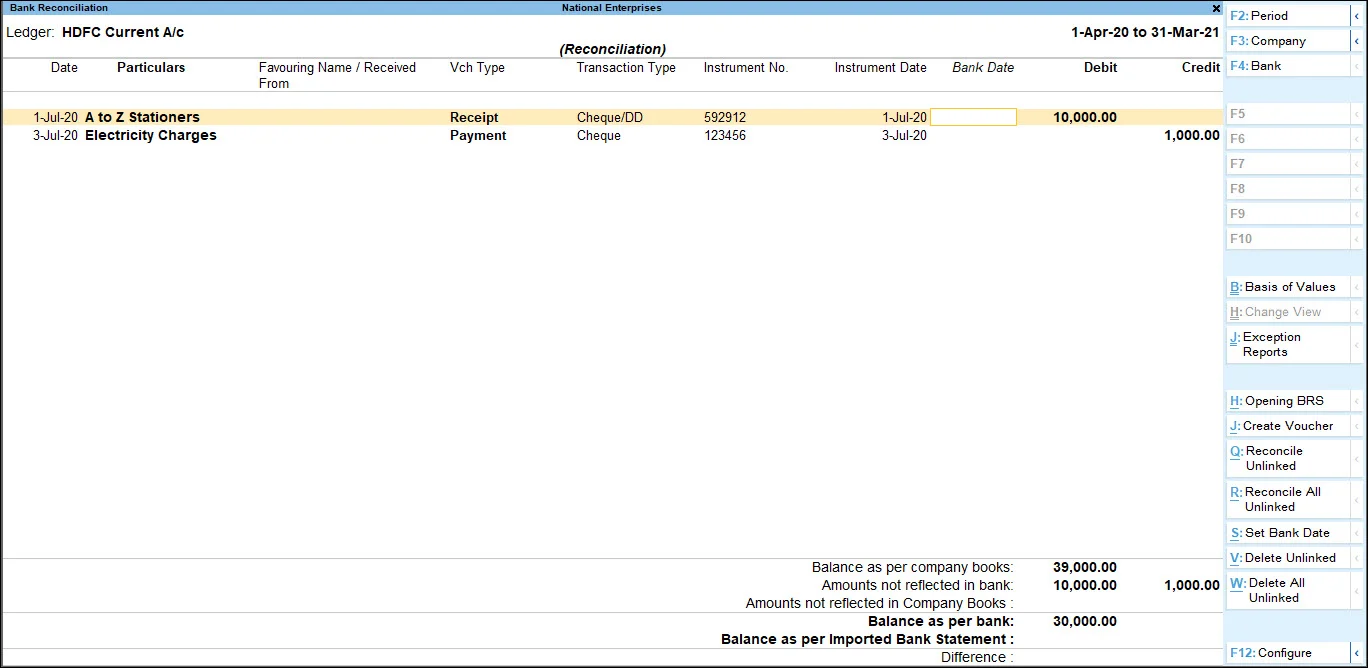Select the period 1-Apr-20 to 31-Mar-21
This screenshot has height=668, width=1368.
(1145, 32)
